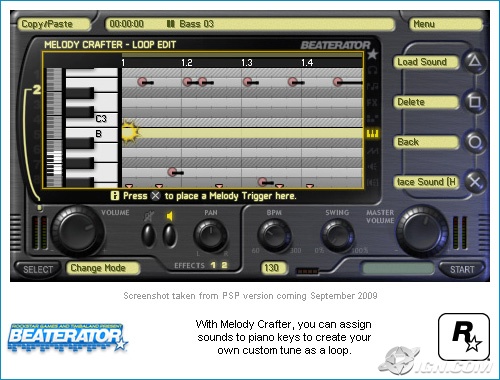Click the triangle button beside Load Sound
The height and width of the screenshot is (380, 500).
(475, 61)
